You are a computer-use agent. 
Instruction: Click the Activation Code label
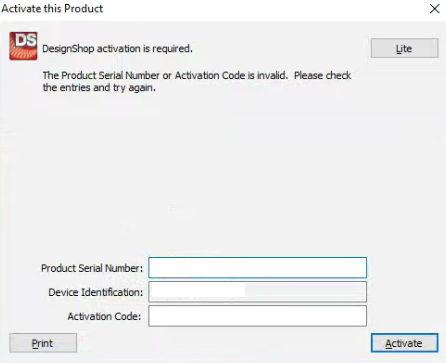pyautogui.click(x=104, y=316)
